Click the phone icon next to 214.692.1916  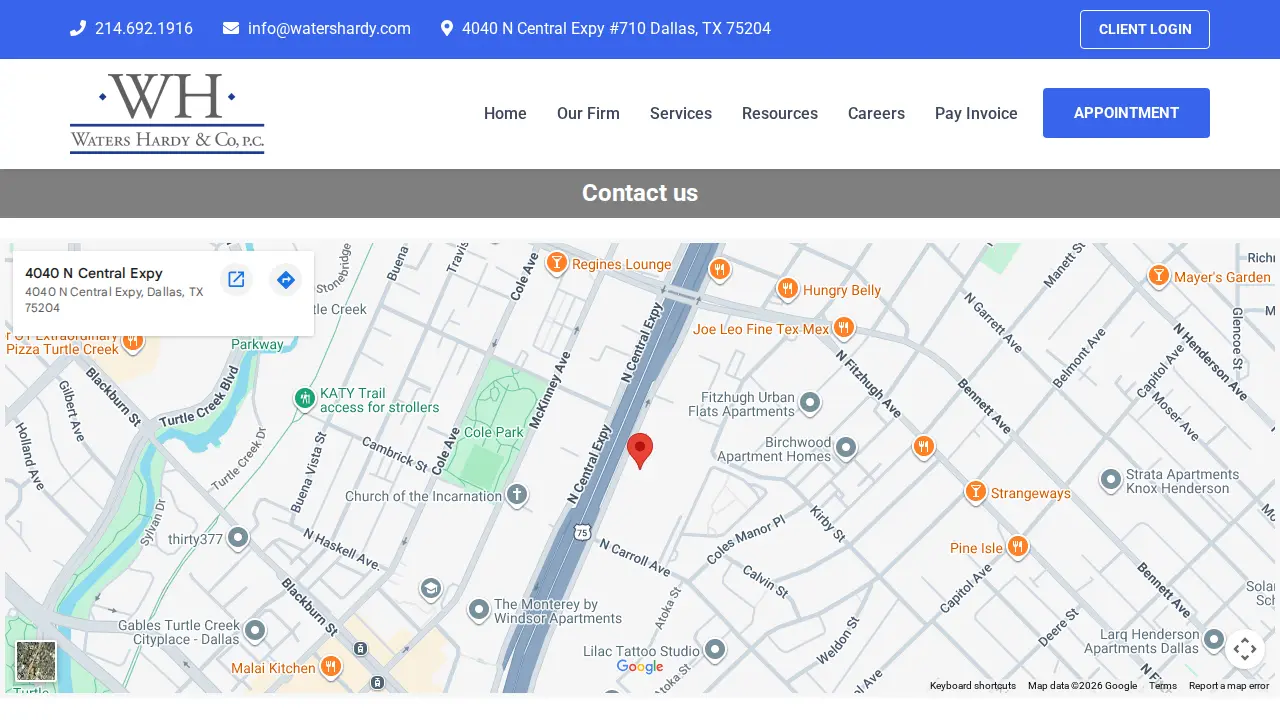[78, 28]
